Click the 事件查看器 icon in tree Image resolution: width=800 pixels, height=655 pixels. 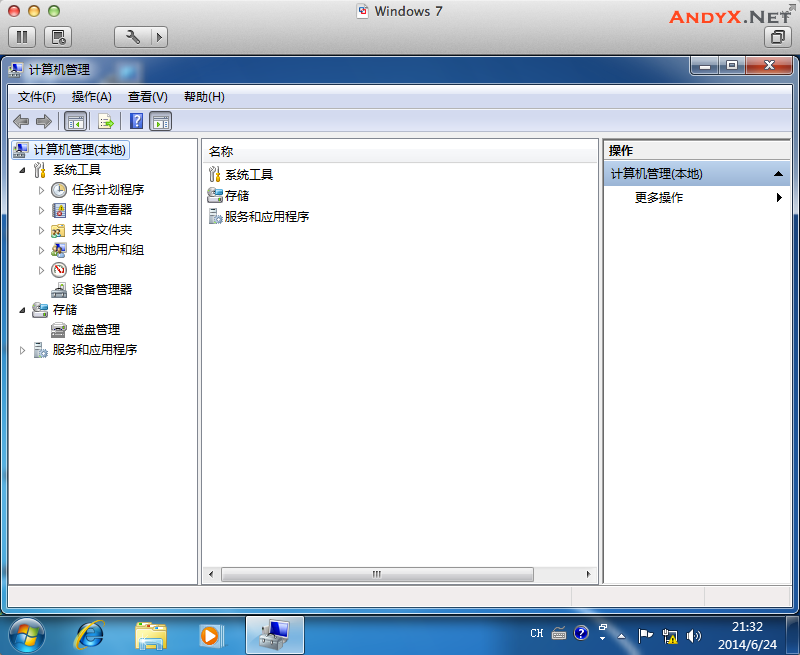coord(59,210)
